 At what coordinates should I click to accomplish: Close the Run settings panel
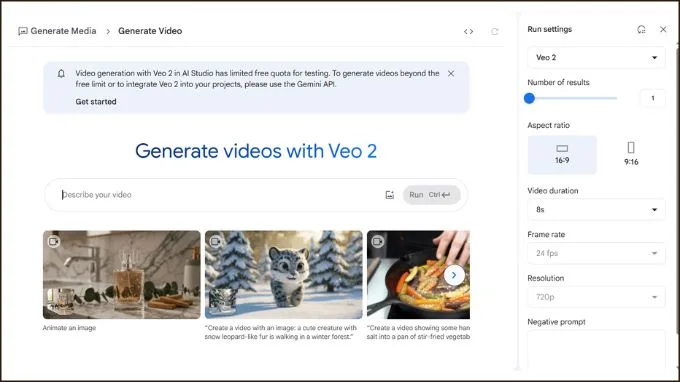663,29
